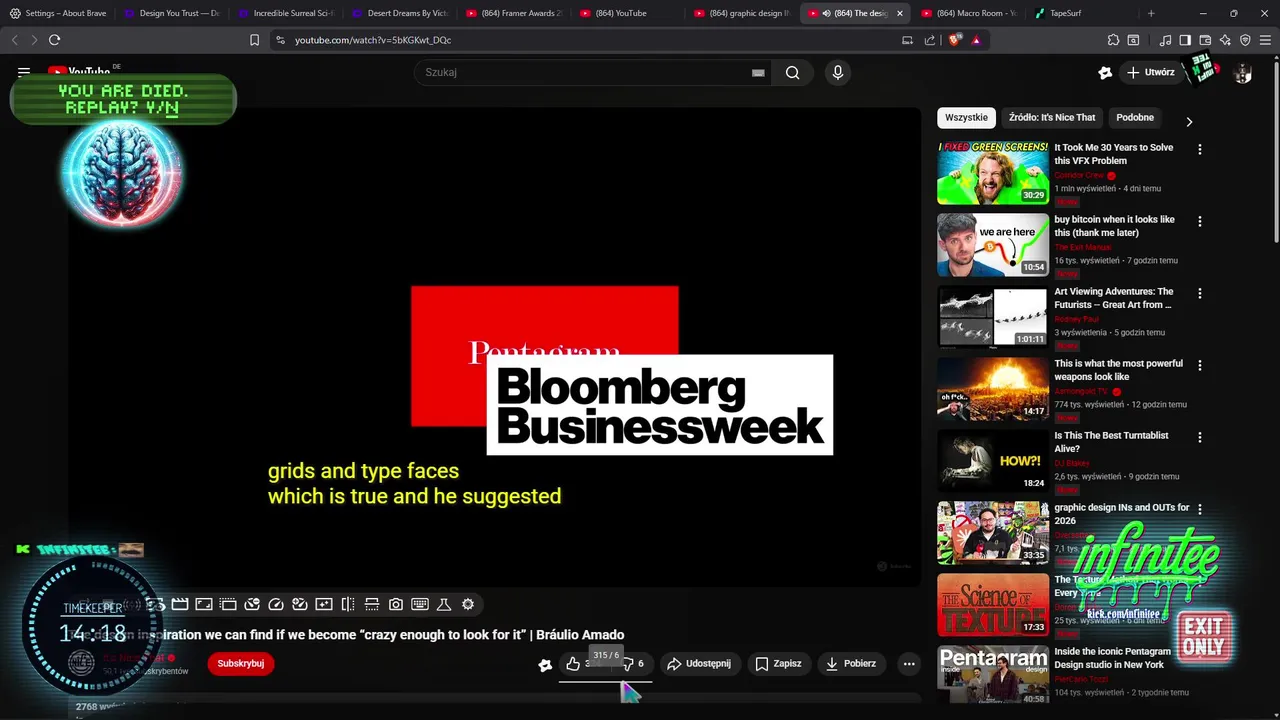Open 'buy bitcoin' video thumbnail
The image size is (1280, 720).
tap(993, 245)
